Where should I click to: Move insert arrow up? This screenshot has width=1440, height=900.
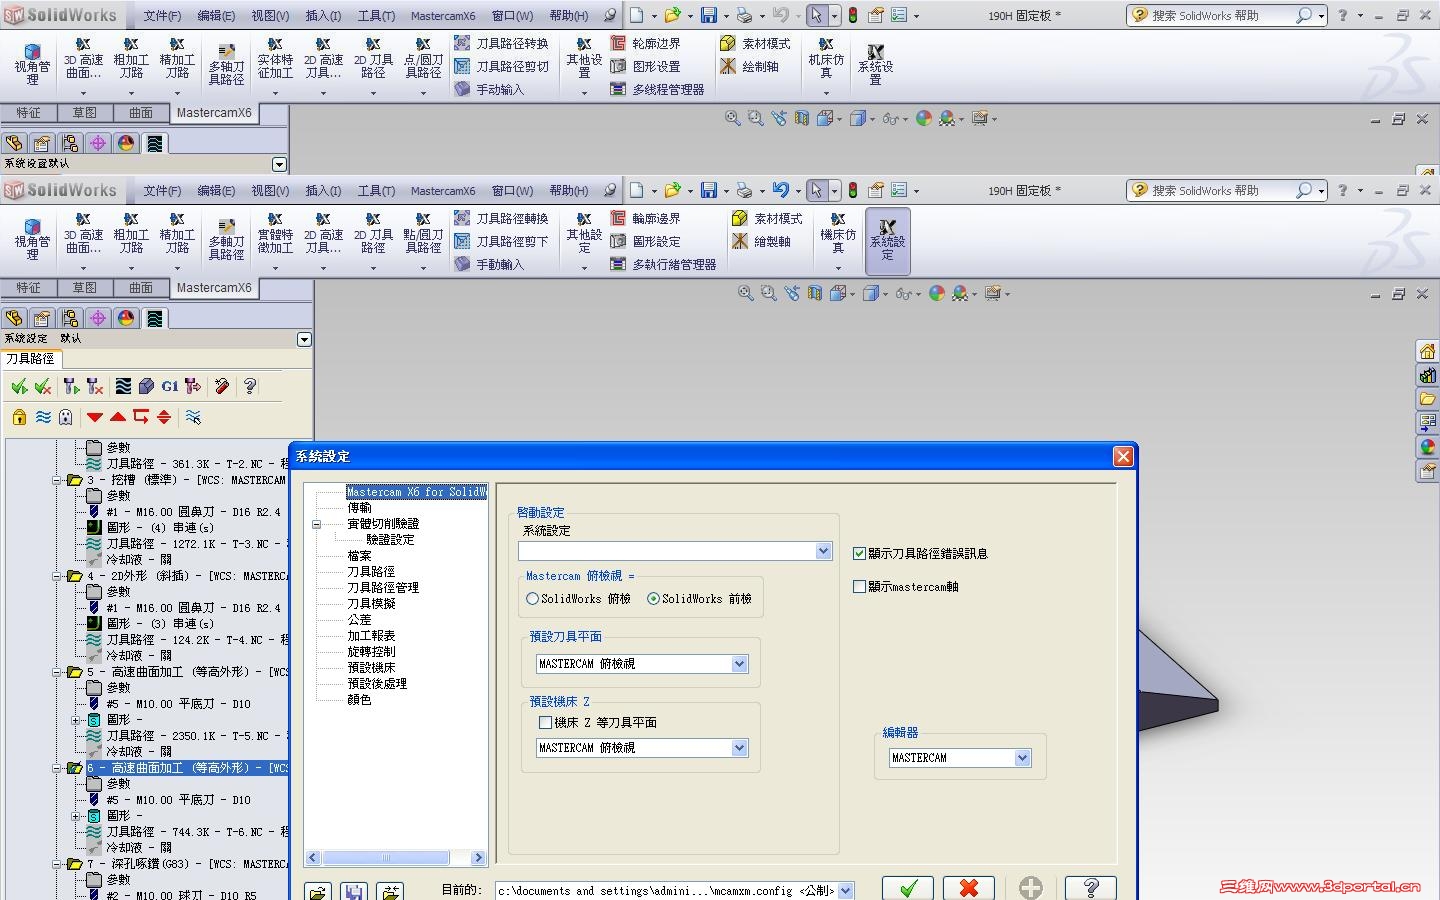[118, 417]
